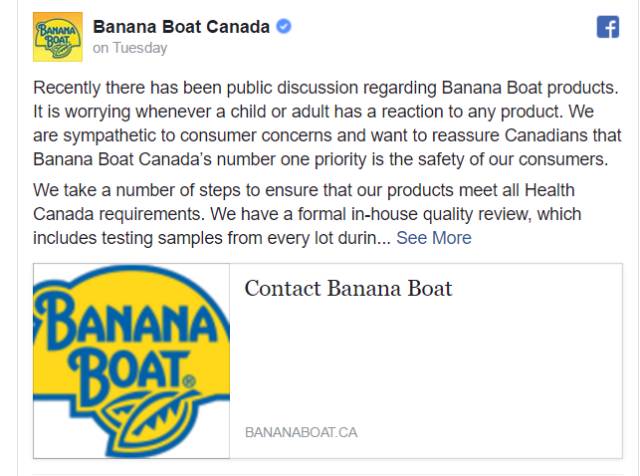The image size is (640, 476).
Task: Visit the BANANABOAT.CA domain link
Action: [301, 432]
